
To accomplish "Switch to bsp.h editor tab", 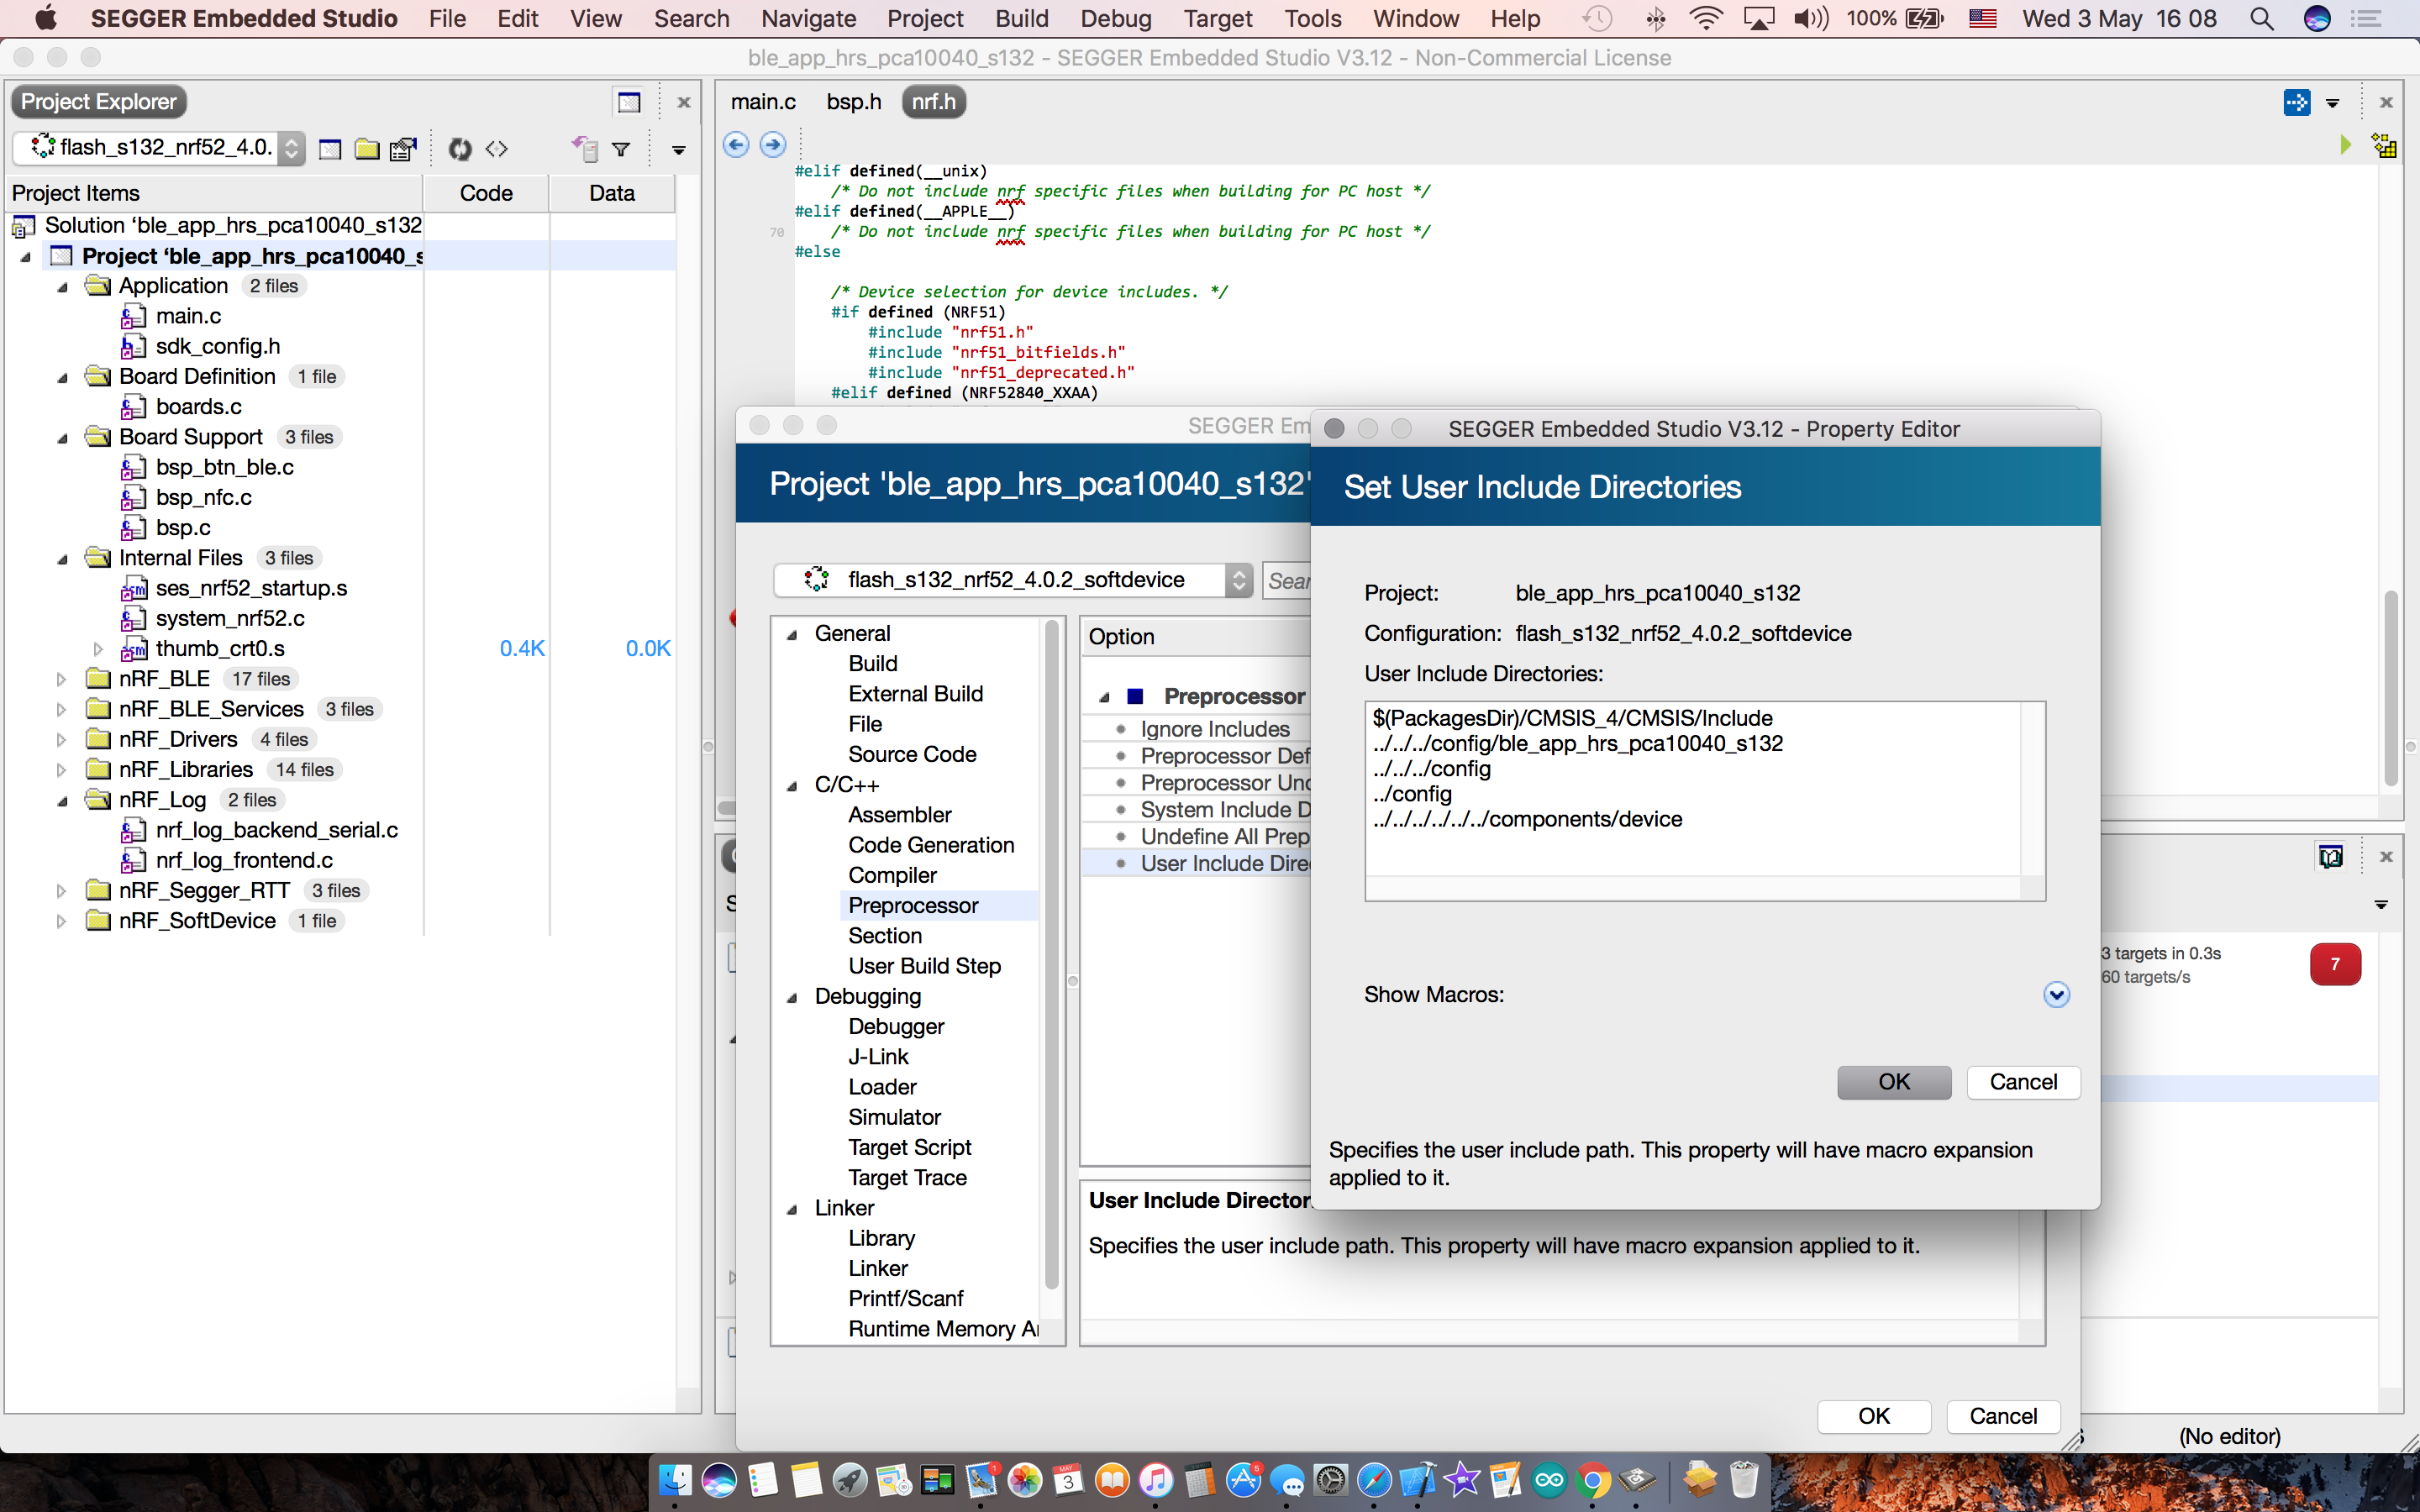I will [853, 102].
